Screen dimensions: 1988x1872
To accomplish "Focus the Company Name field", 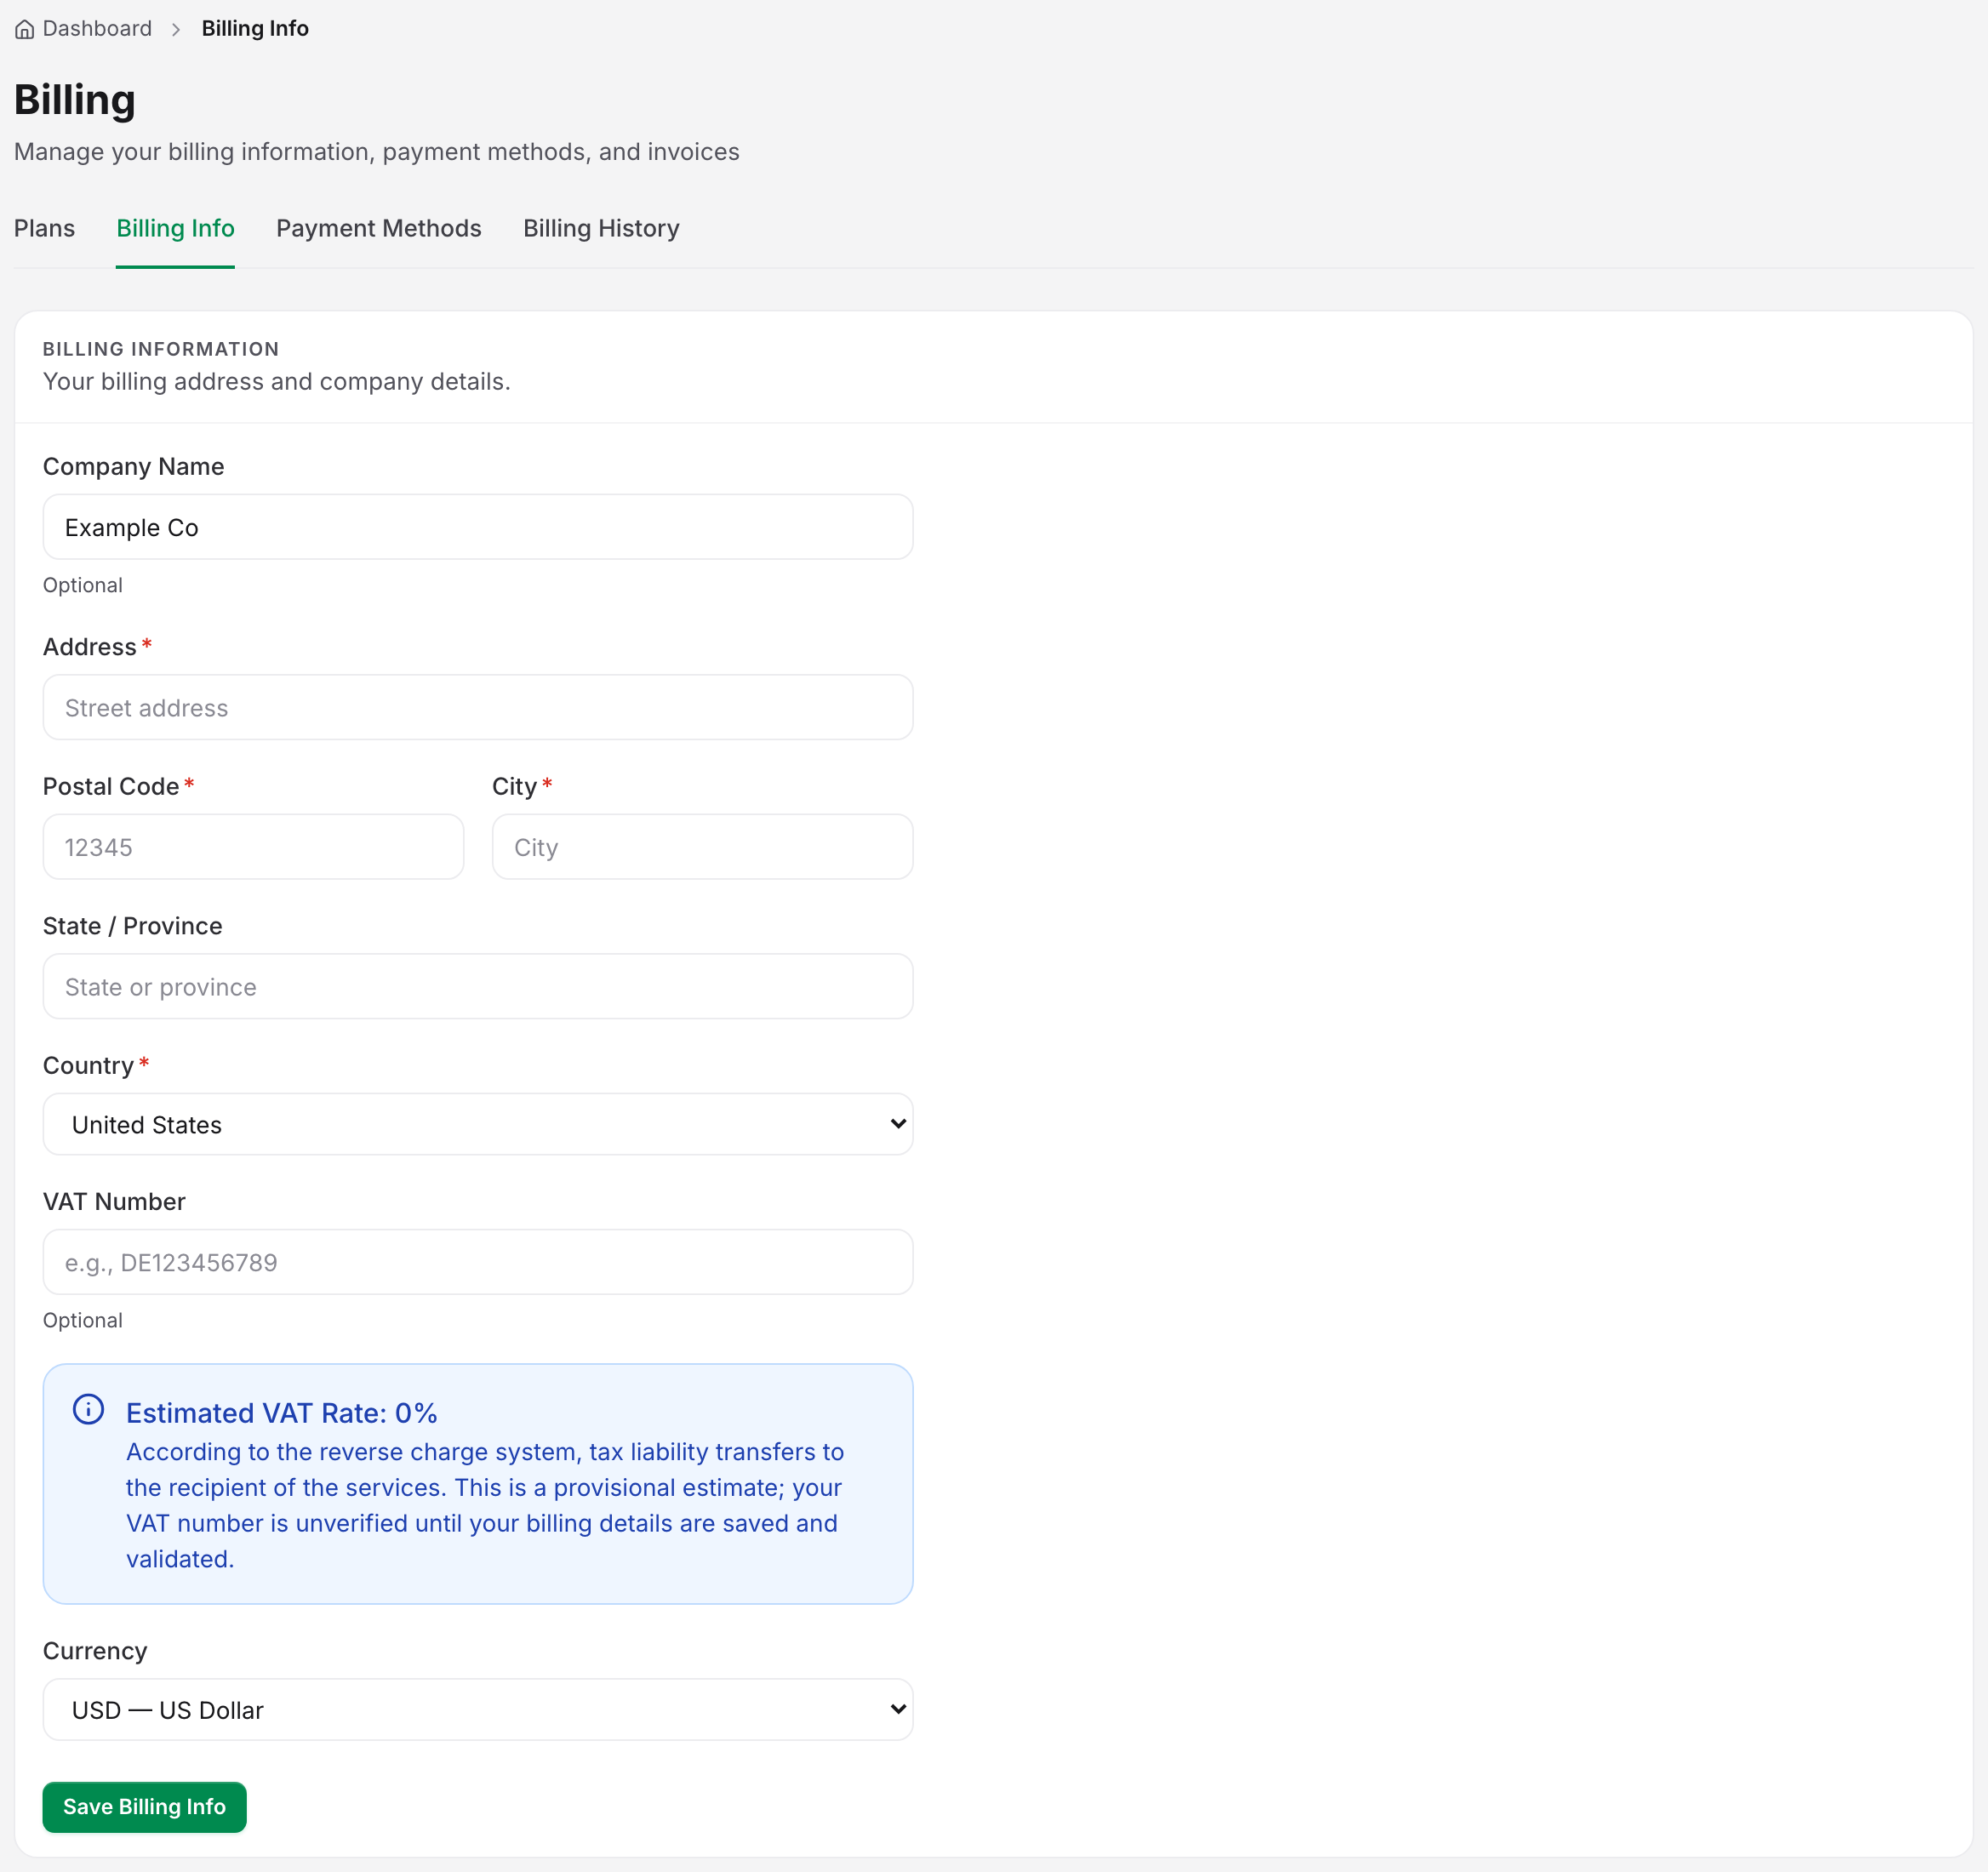I will coord(478,527).
